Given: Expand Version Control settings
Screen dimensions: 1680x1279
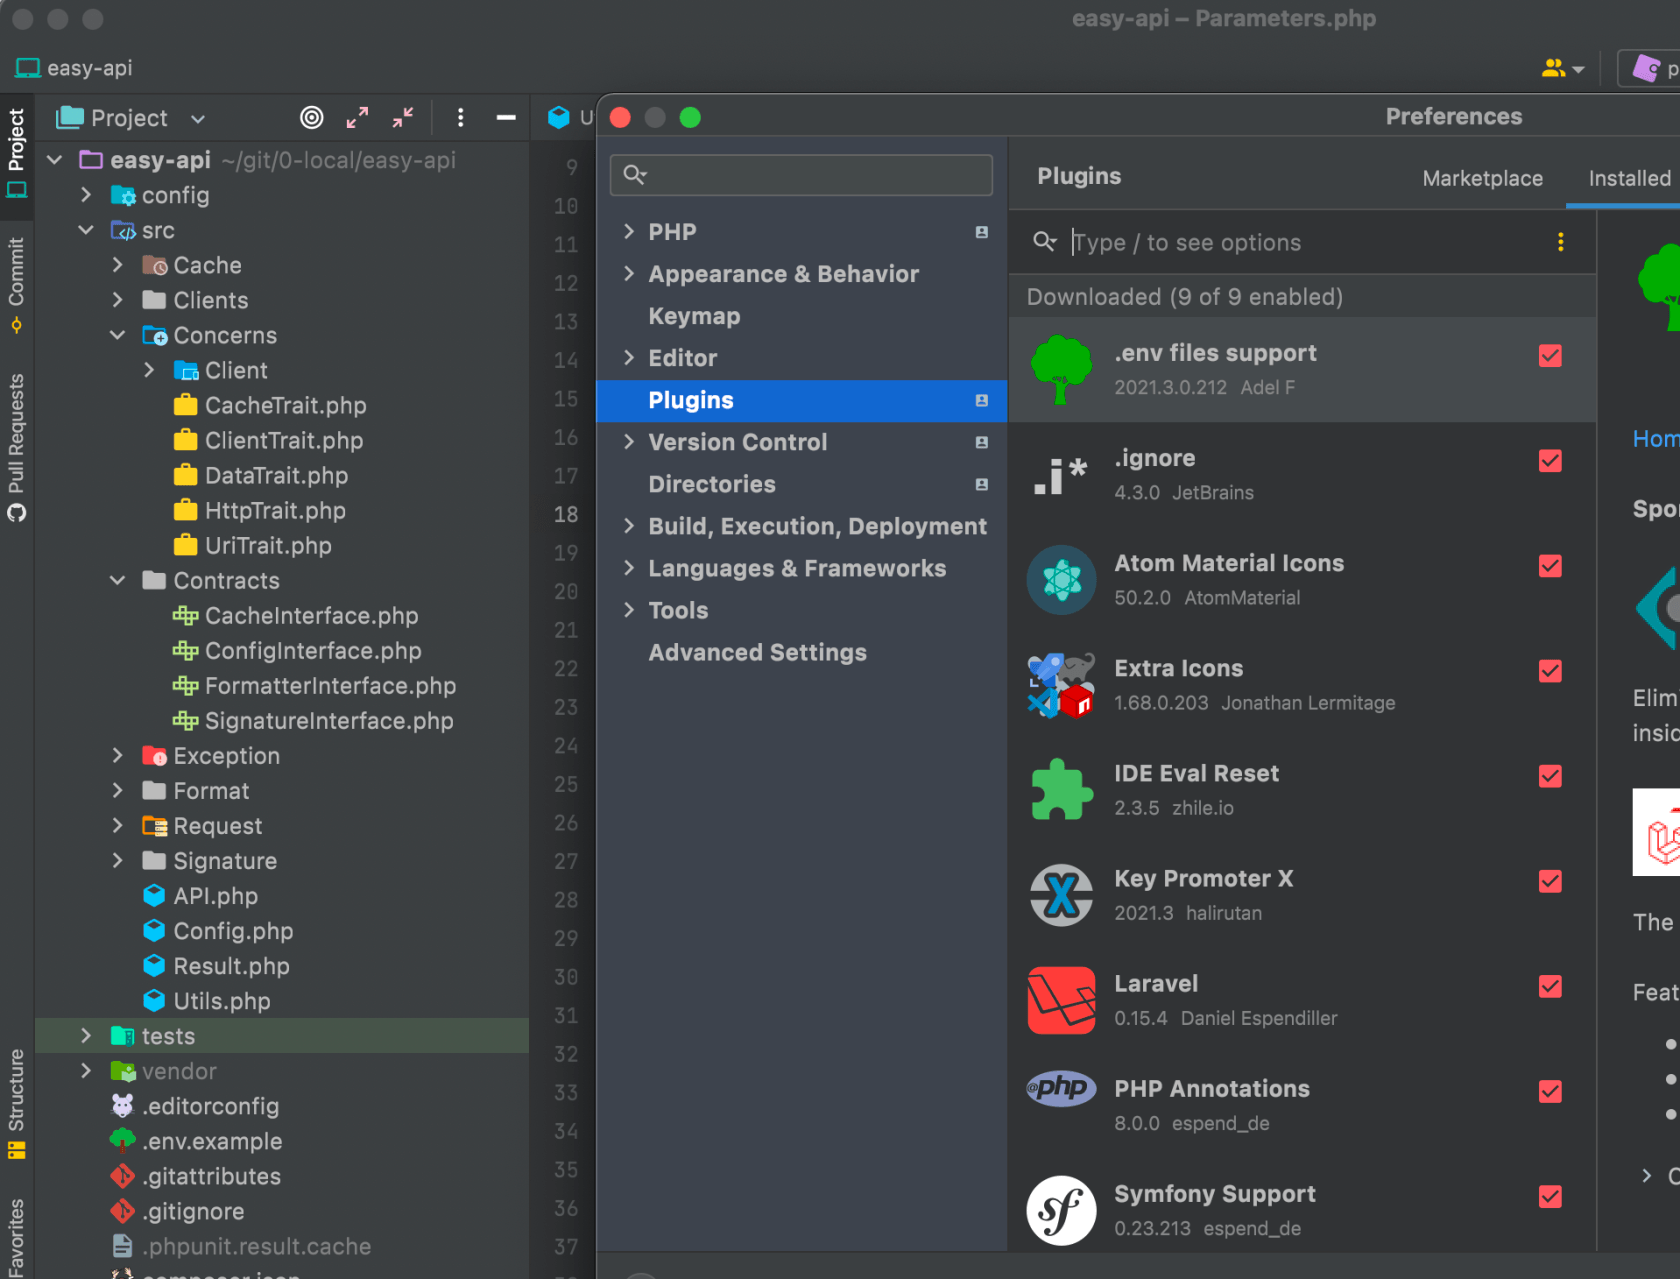Looking at the screenshot, I should (629, 441).
